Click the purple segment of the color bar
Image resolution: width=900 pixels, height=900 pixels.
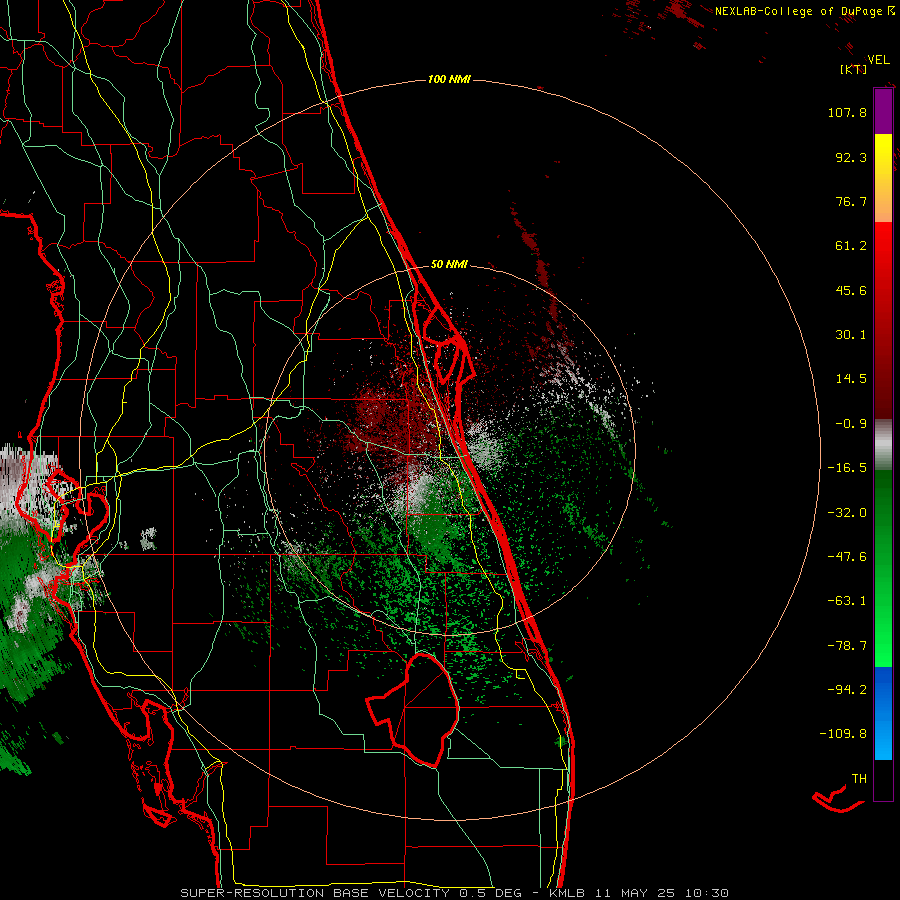coord(883,112)
